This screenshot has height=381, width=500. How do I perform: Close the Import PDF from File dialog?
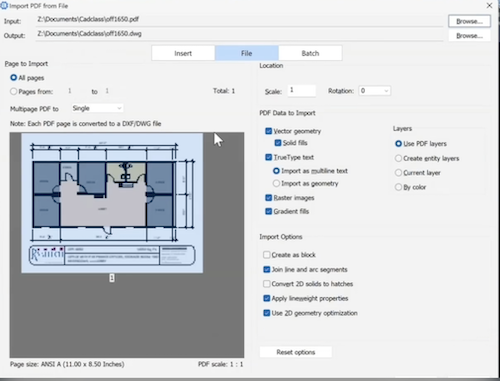(489, 6)
